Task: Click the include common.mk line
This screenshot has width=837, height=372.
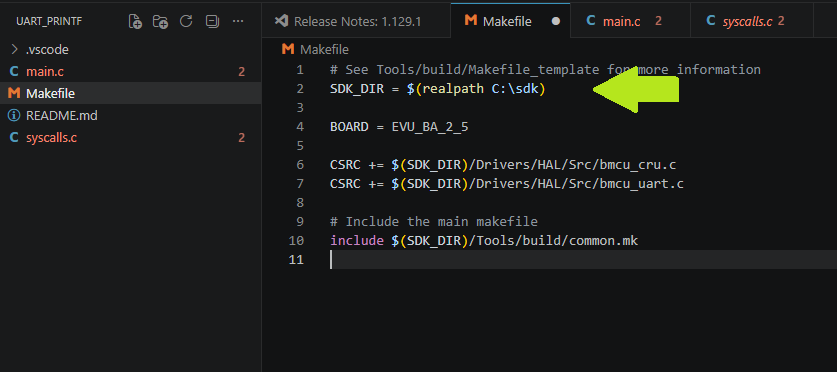Action: (x=484, y=241)
